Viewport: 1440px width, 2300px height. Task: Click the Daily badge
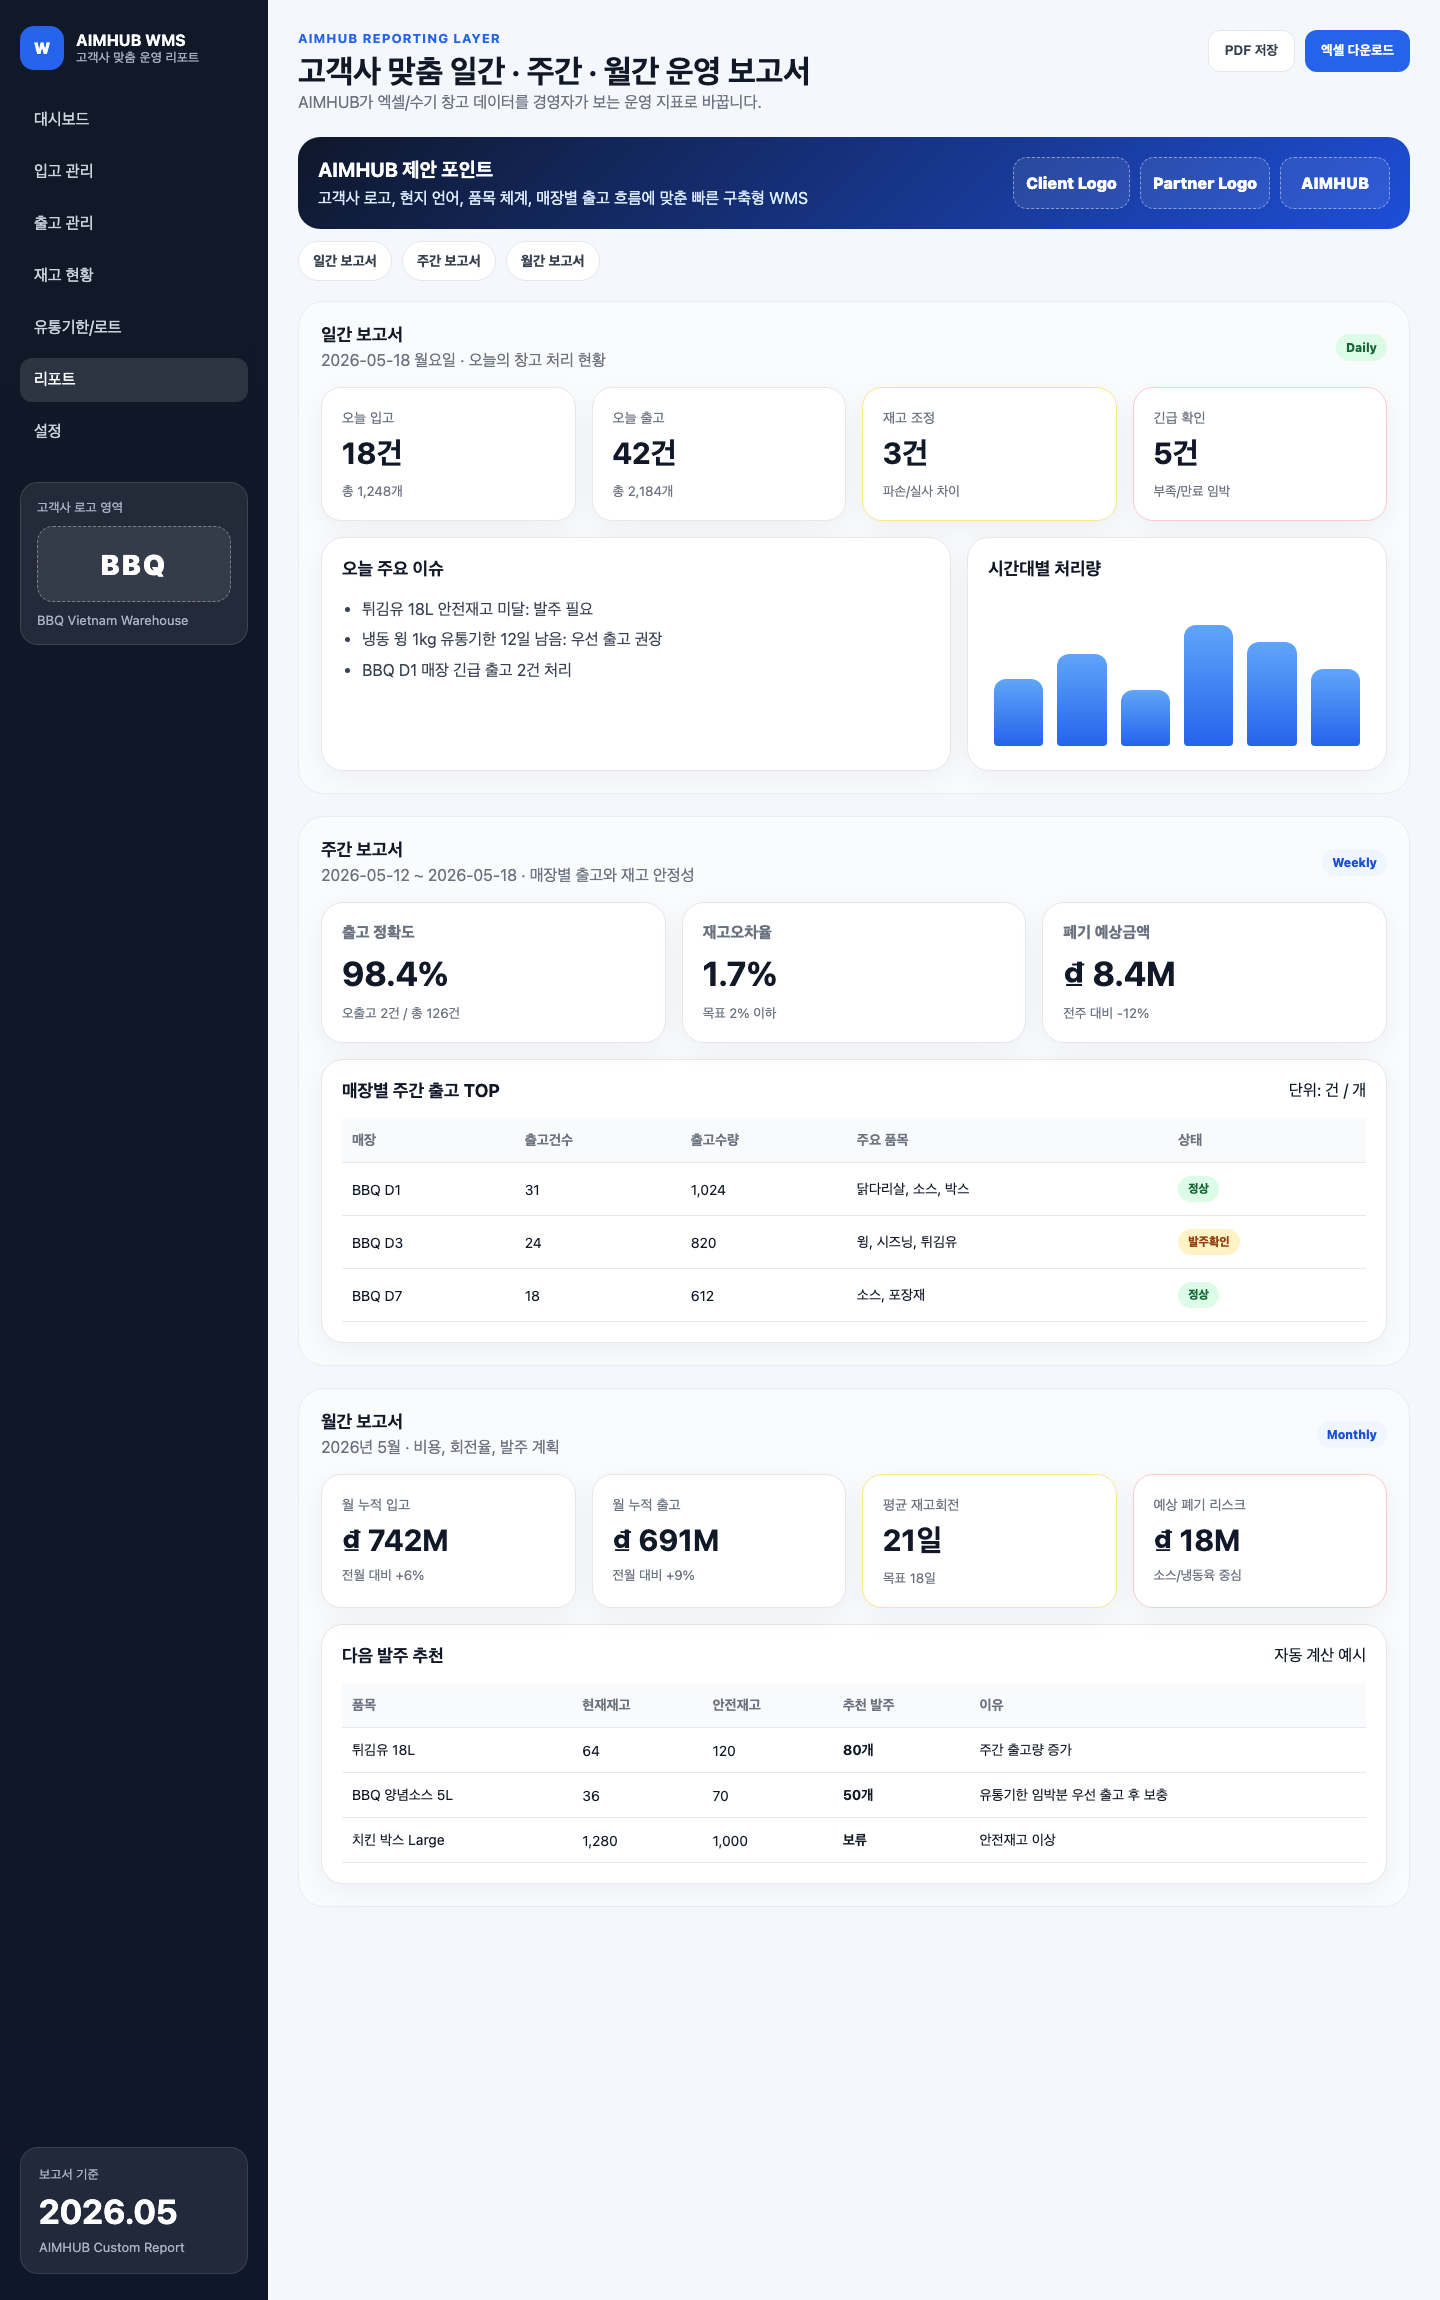pyautogui.click(x=1361, y=348)
